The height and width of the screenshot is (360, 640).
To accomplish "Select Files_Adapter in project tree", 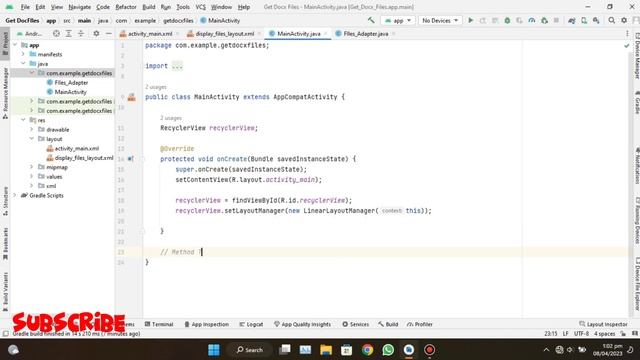I will pos(71,82).
